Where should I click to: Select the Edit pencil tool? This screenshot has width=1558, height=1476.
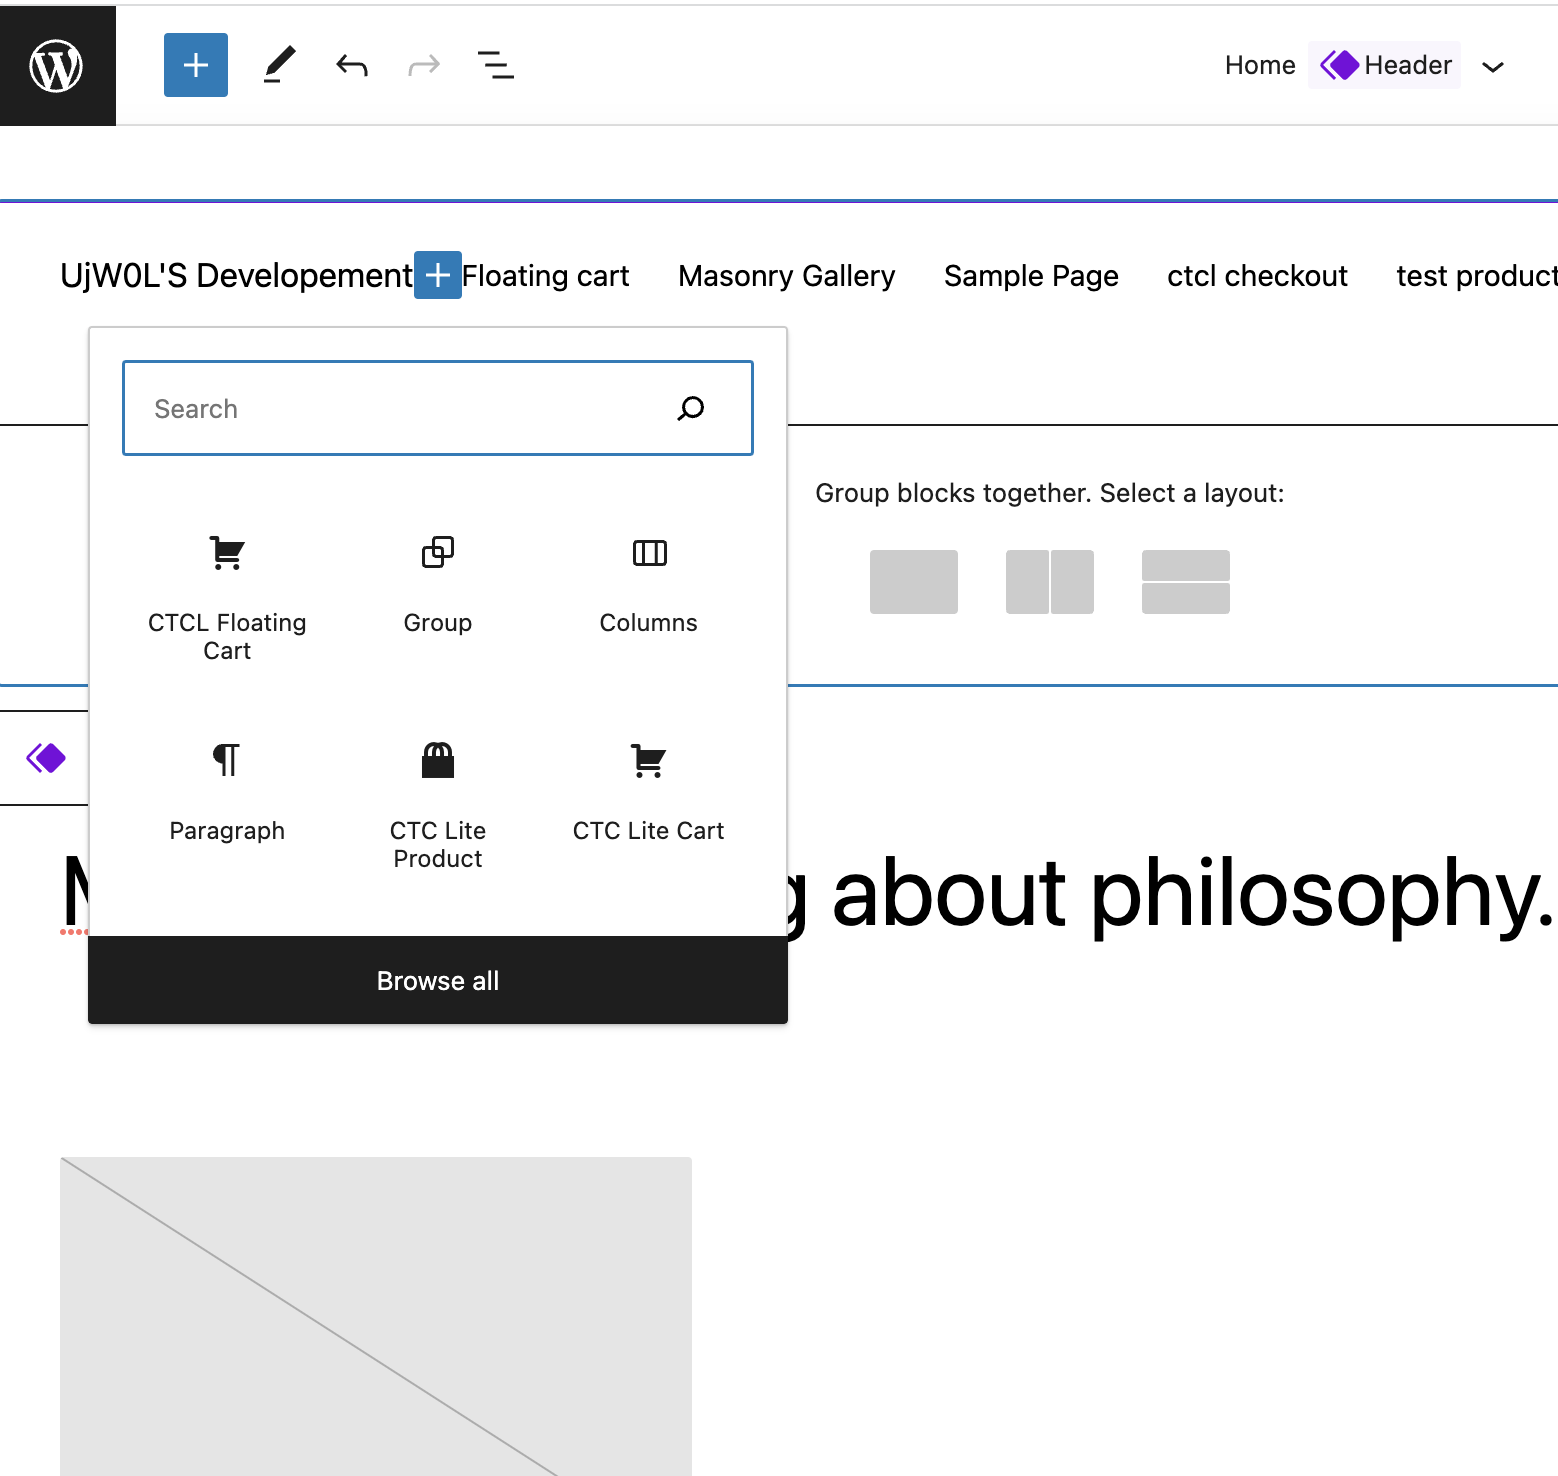point(280,65)
